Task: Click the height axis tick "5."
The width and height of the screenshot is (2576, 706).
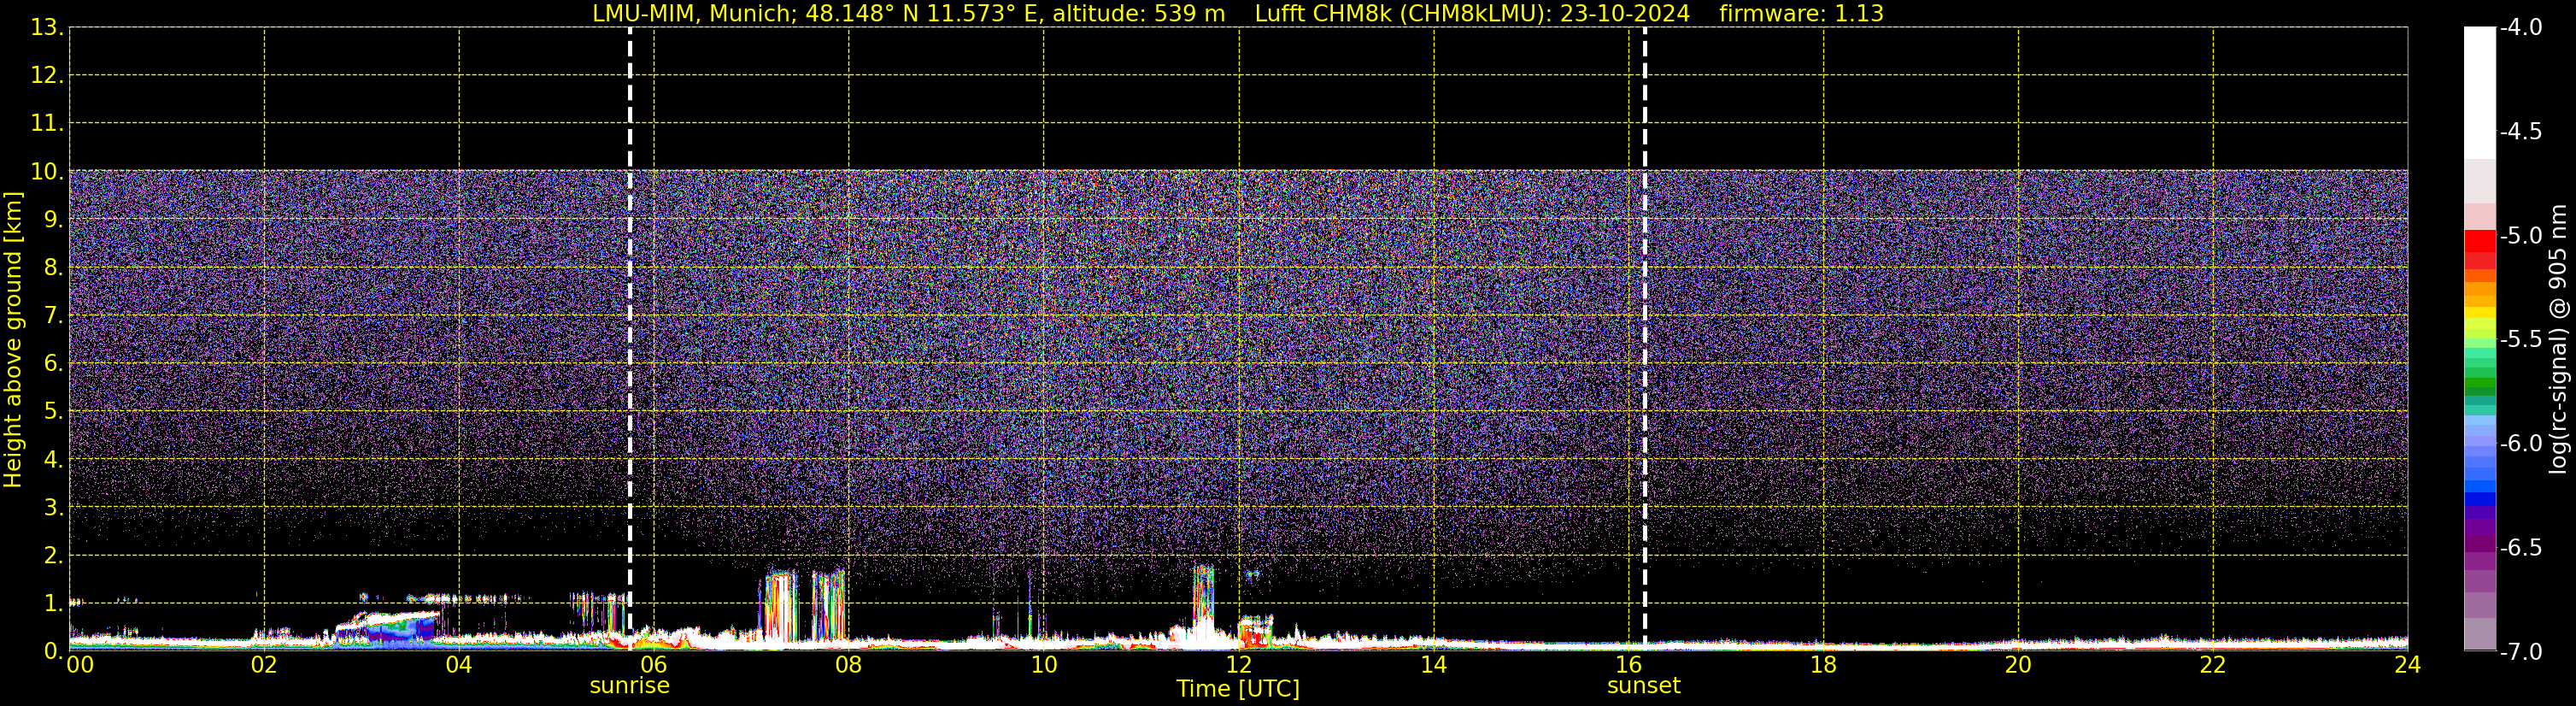Action: [x=53, y=412]
